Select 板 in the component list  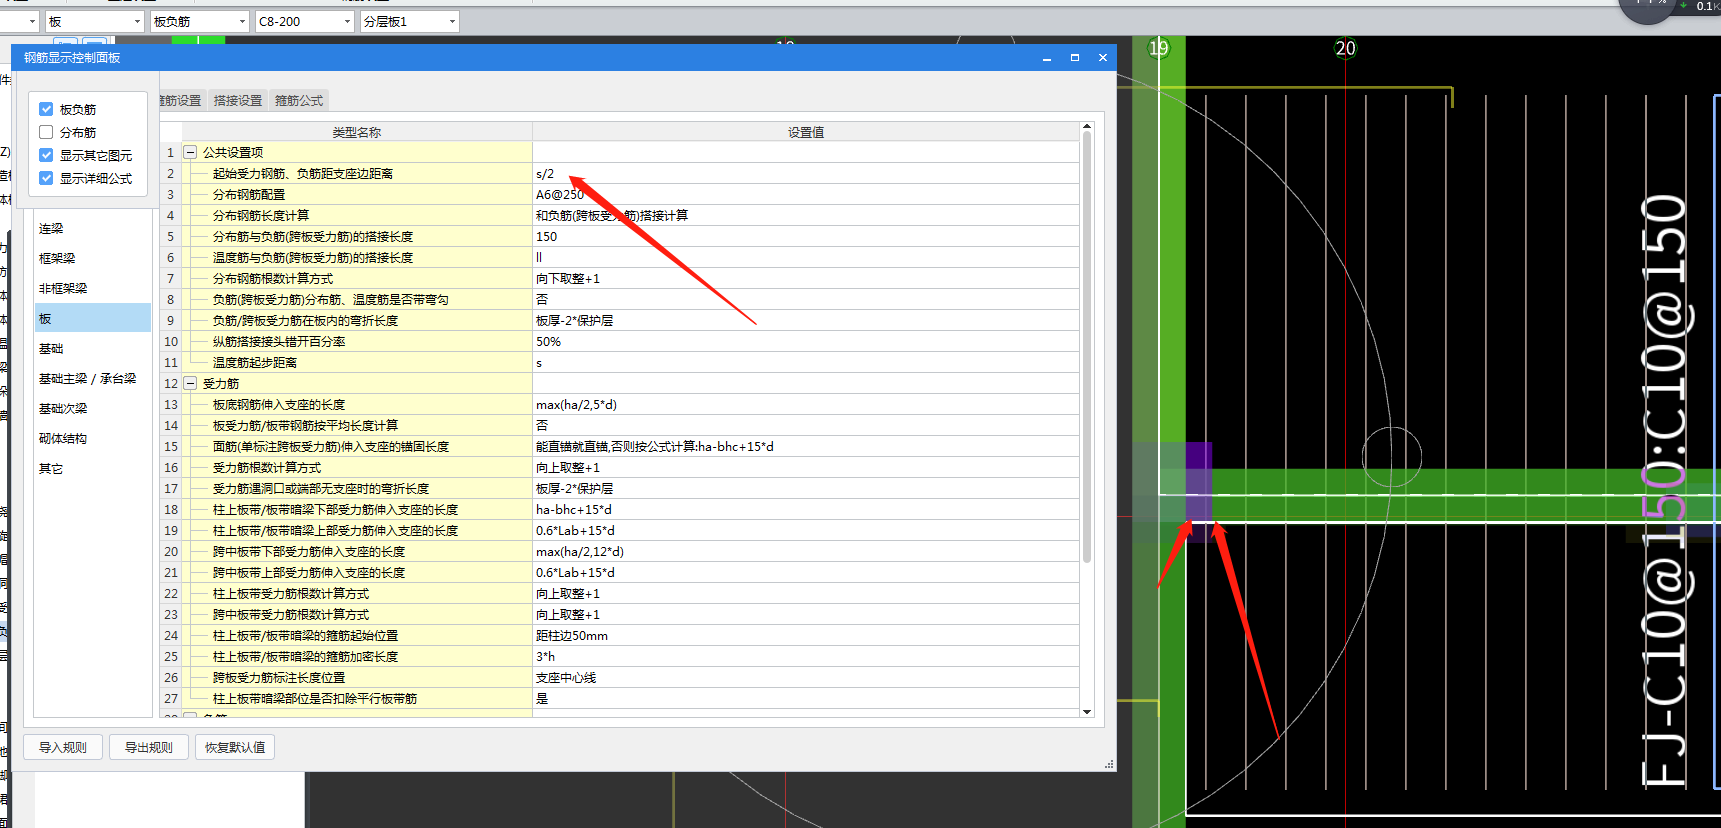pyautogui.click(x=93, y=318)
